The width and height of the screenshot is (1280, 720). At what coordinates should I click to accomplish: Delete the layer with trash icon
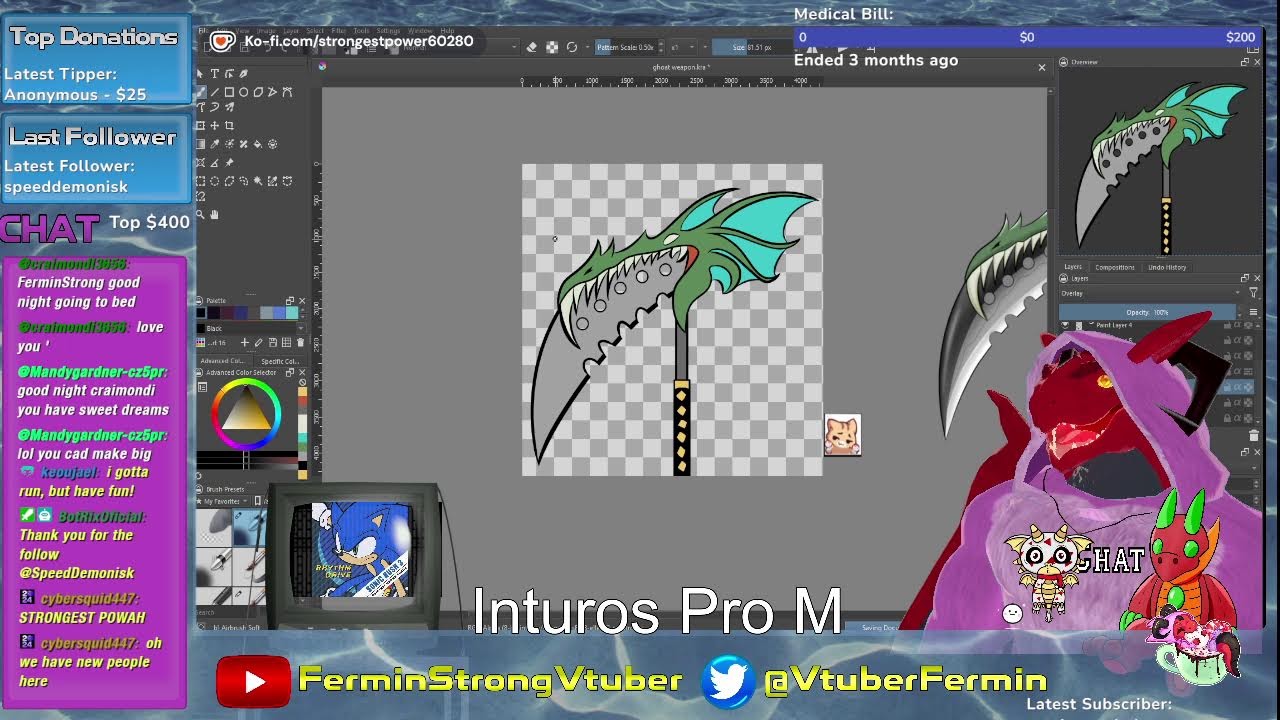(x=1254, y=435)
